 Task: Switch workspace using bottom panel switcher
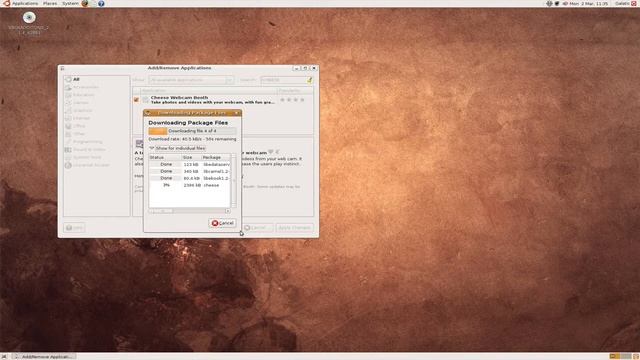(x=620, y=357)
